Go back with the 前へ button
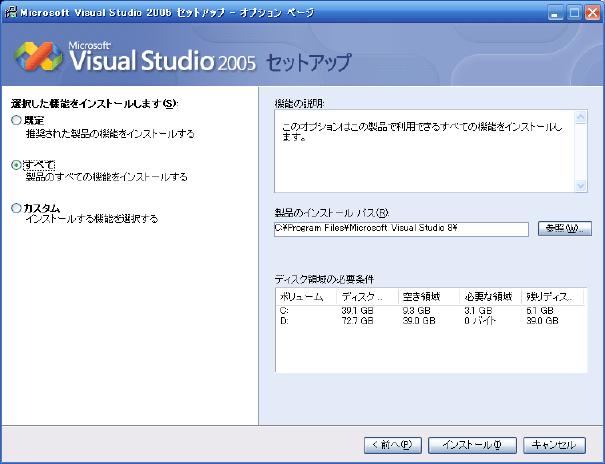 [x=392, y=445]
